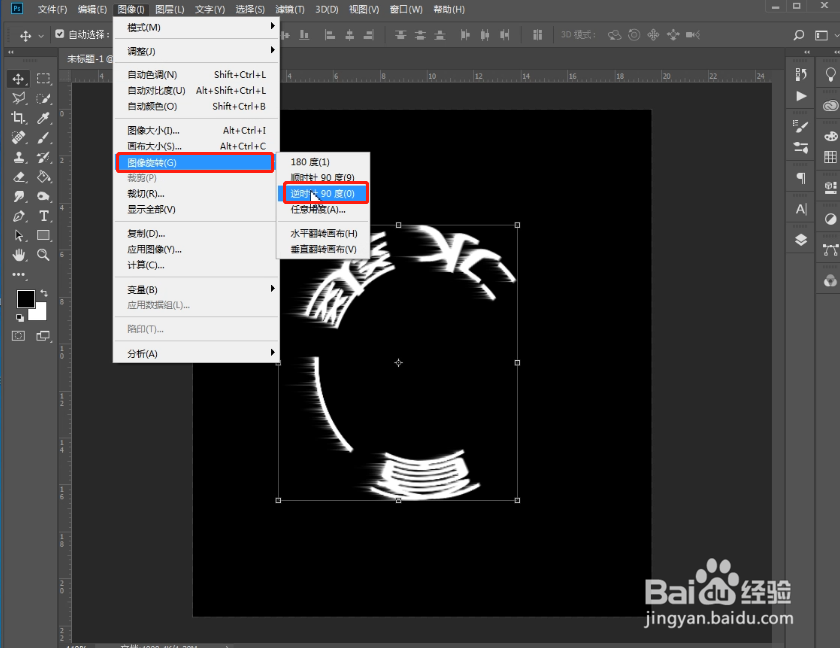Select the Eraser tool

(18, 177)
